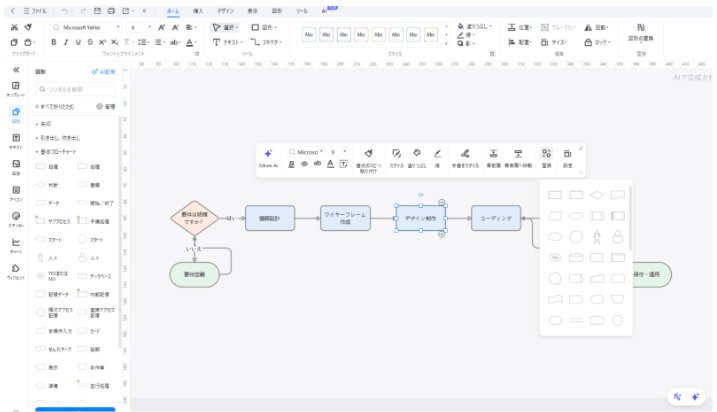Viewport: 717px width, 412px height.
Task: Click the 塗りつぶし fill icon
Action: pyautogui.click(x=417, y=156)
